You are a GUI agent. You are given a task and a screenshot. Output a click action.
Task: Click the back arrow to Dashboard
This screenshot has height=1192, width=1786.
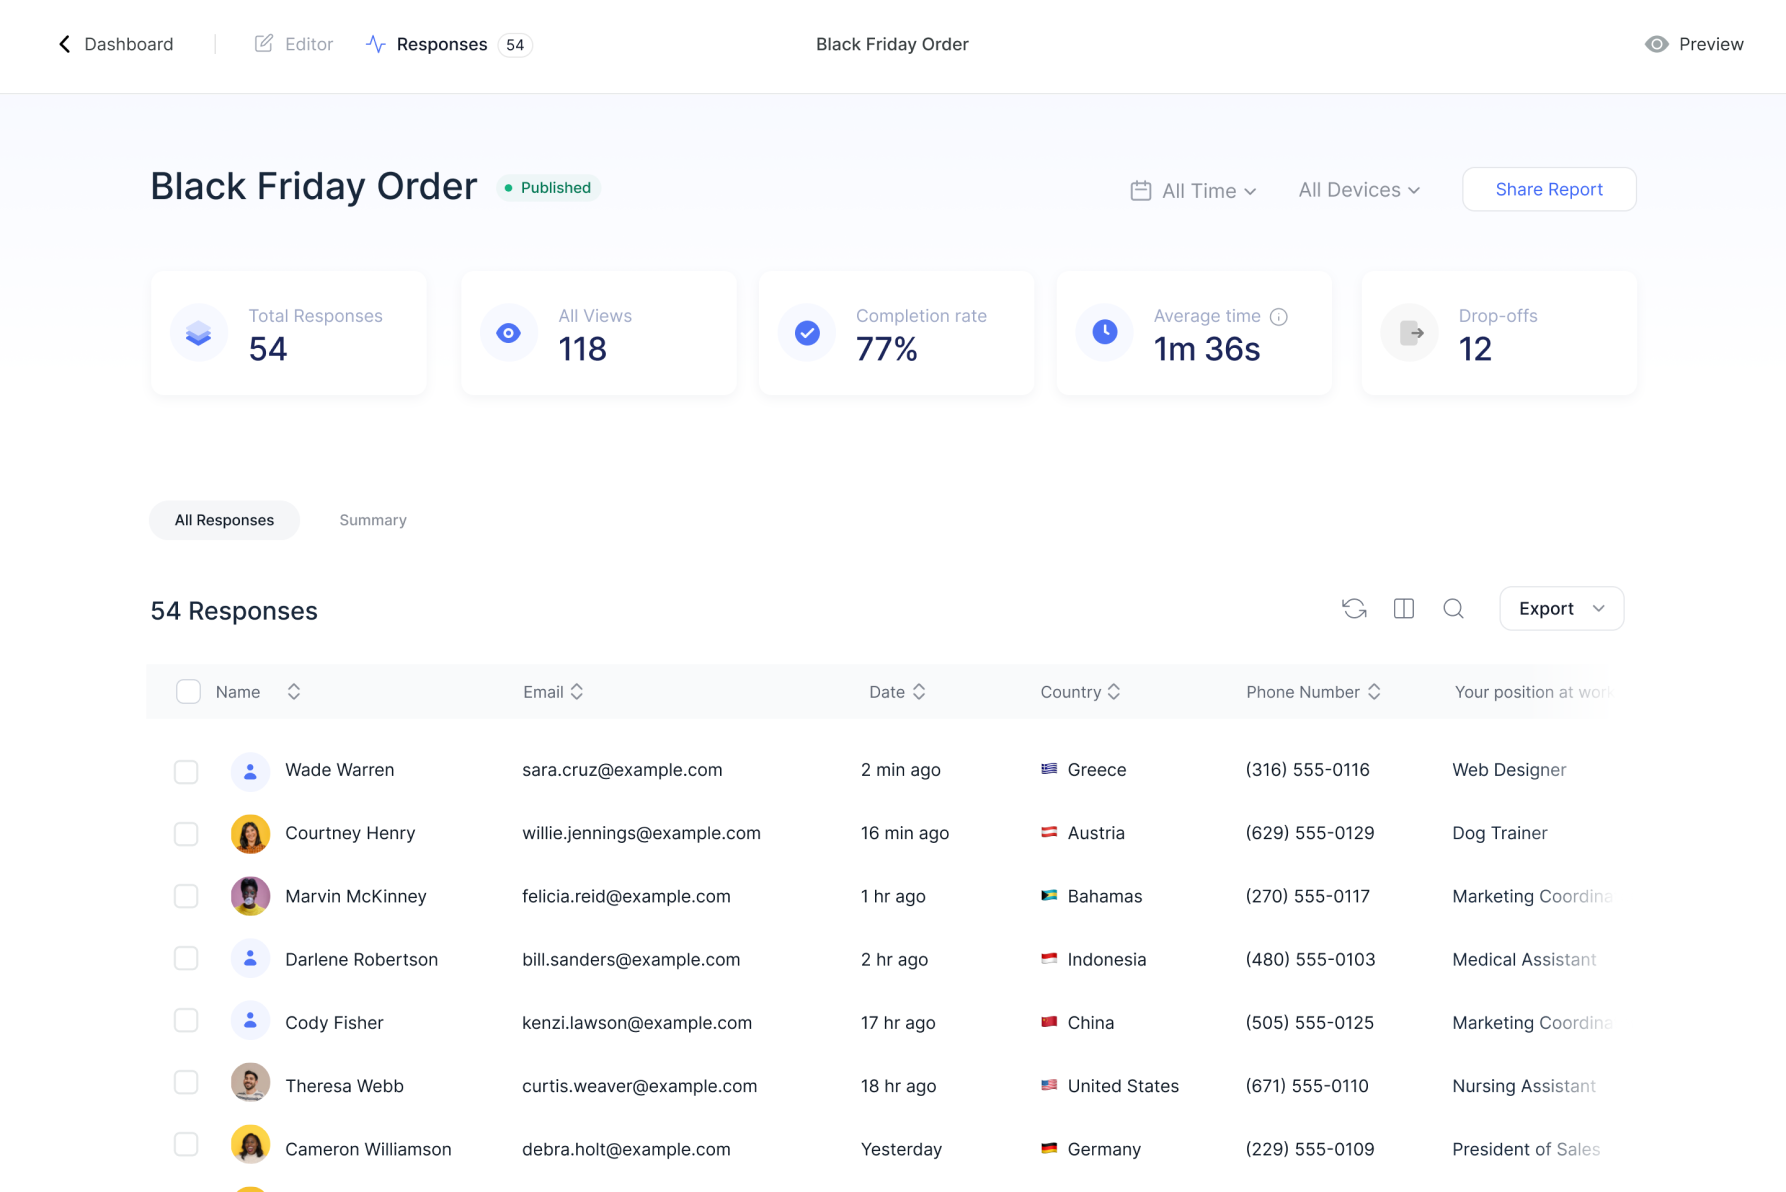[x=65, y=44]
